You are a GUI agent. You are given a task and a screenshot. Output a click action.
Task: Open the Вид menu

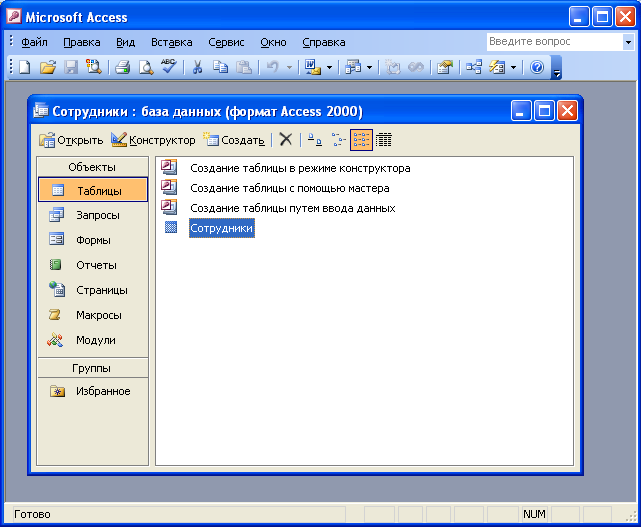126,42
